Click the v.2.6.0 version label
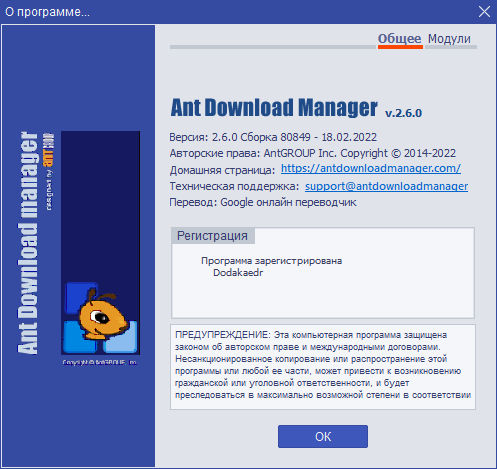 [x=403, y=113]
